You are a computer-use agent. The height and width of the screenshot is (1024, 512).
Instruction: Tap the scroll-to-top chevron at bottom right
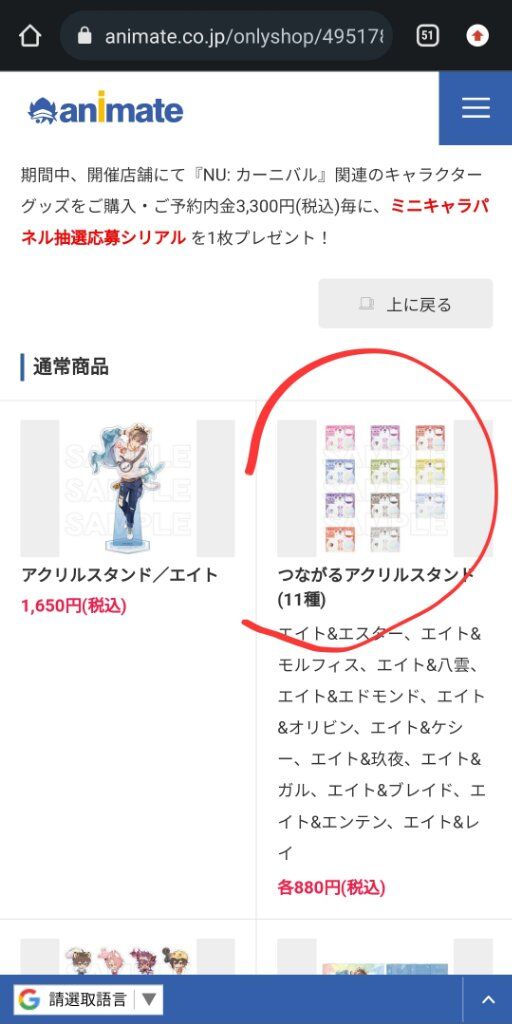pyautogui.click(x=488, y=999)
